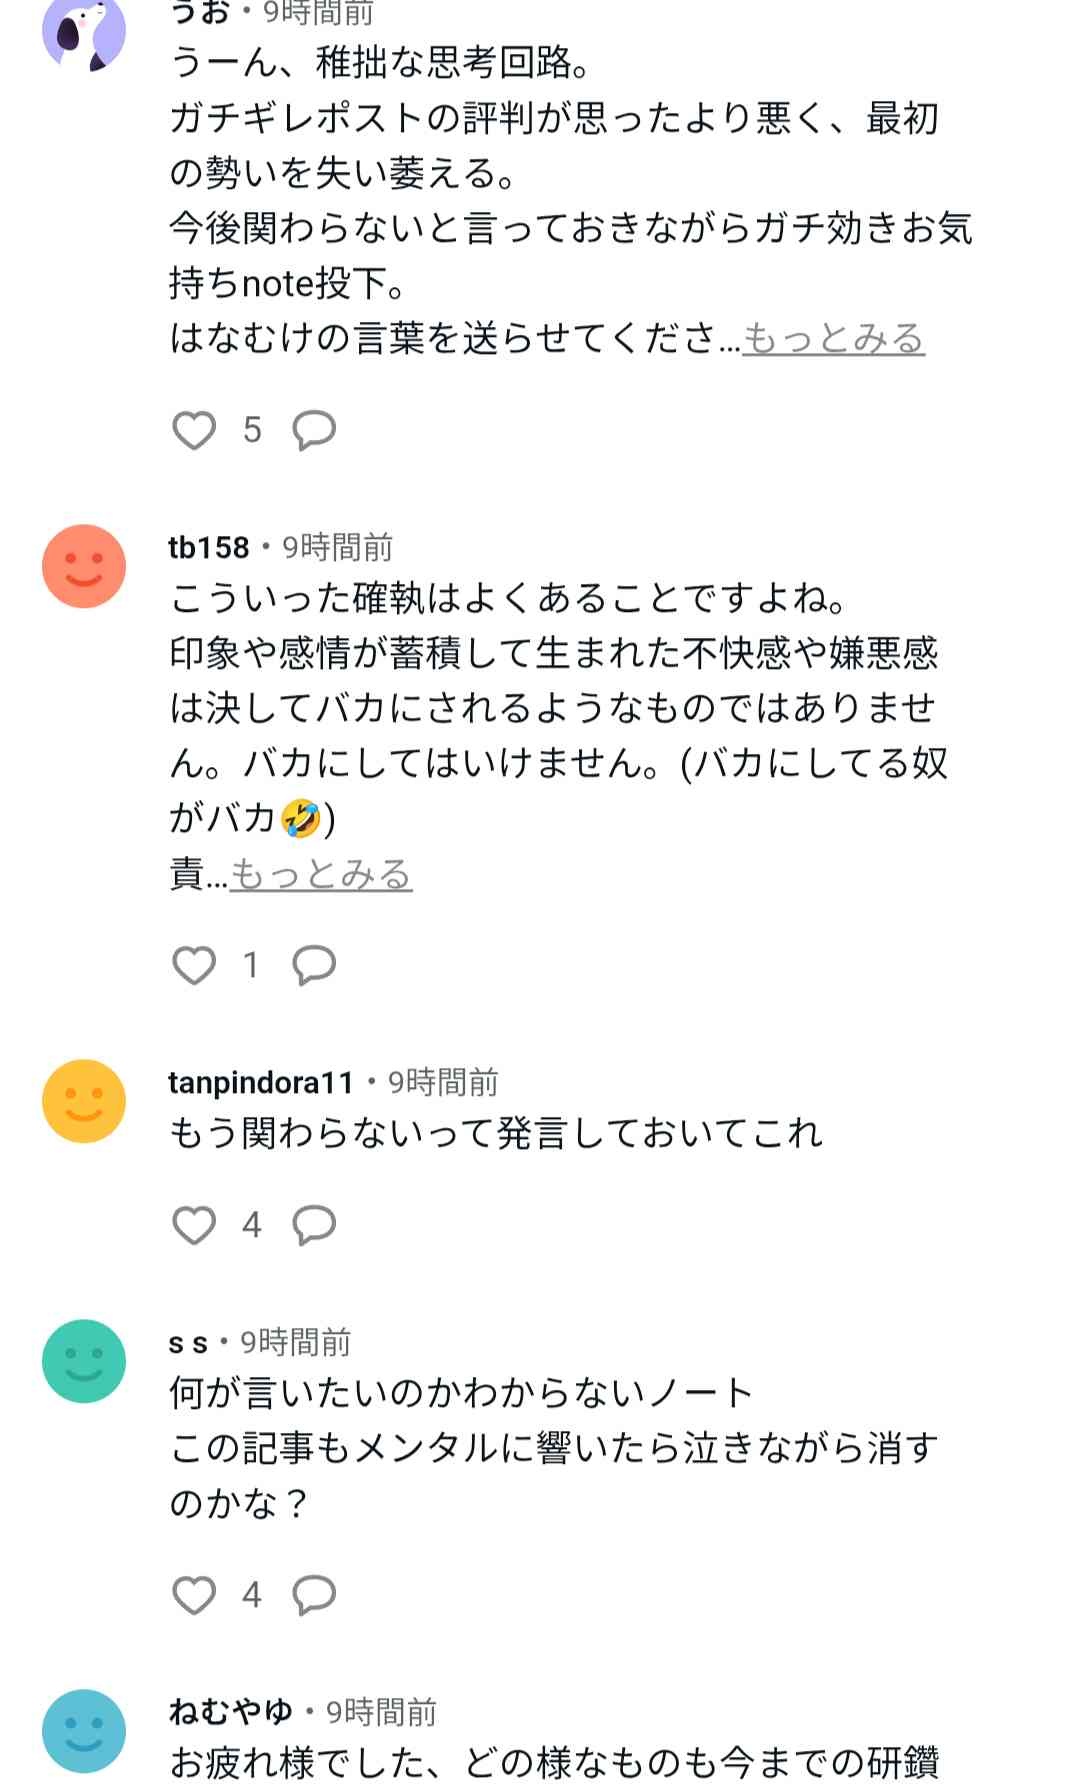Open tb158's red smiley avatar
This screenshot has height=1784, width=1080.
coord(84,566)
